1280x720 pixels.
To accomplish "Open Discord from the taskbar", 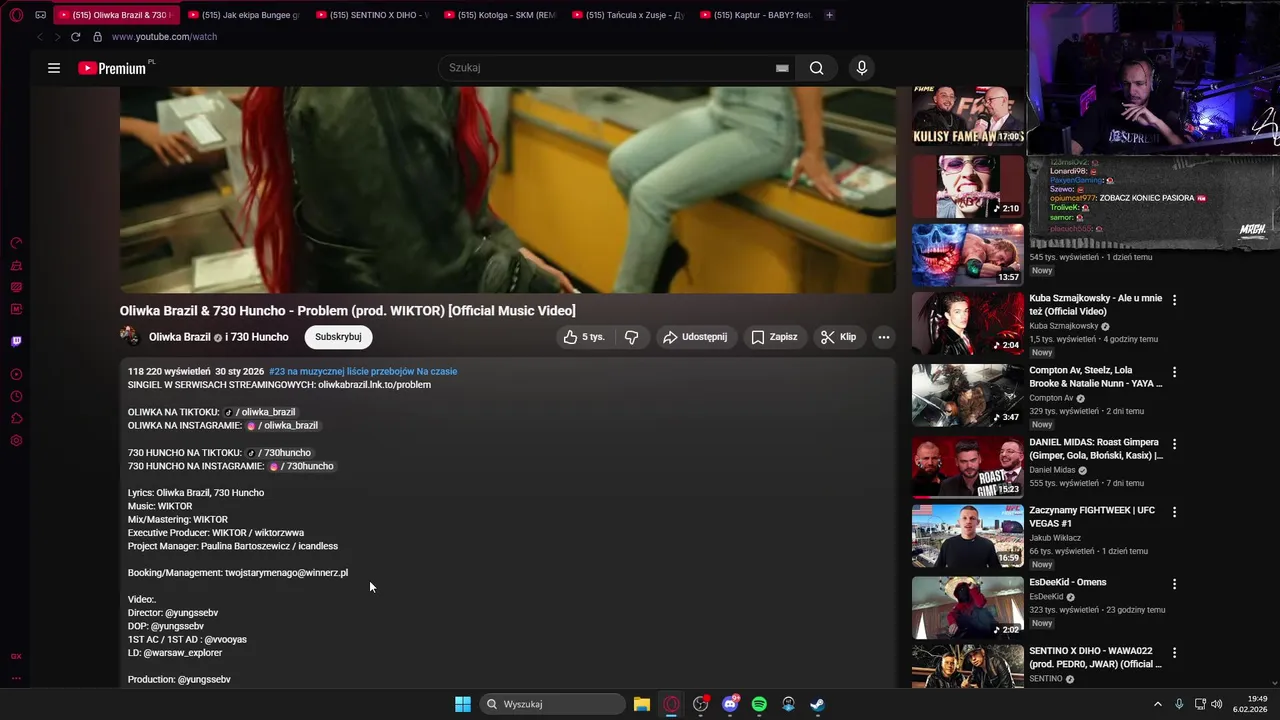I will point(730,704).
